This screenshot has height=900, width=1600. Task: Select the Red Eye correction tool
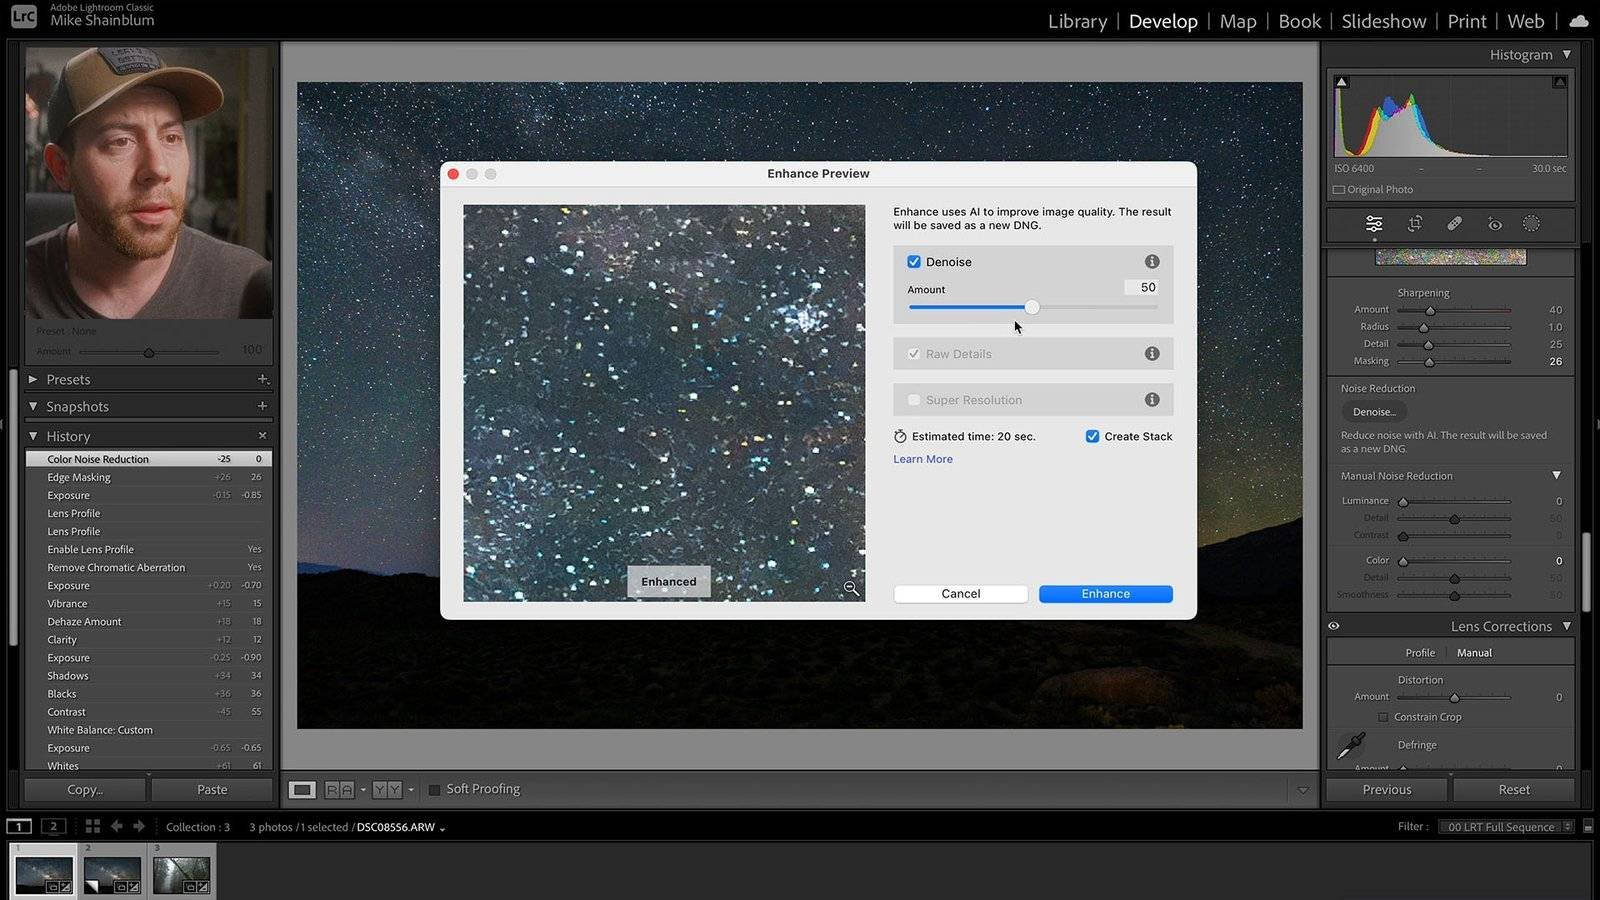click(x=1494, y=224)
